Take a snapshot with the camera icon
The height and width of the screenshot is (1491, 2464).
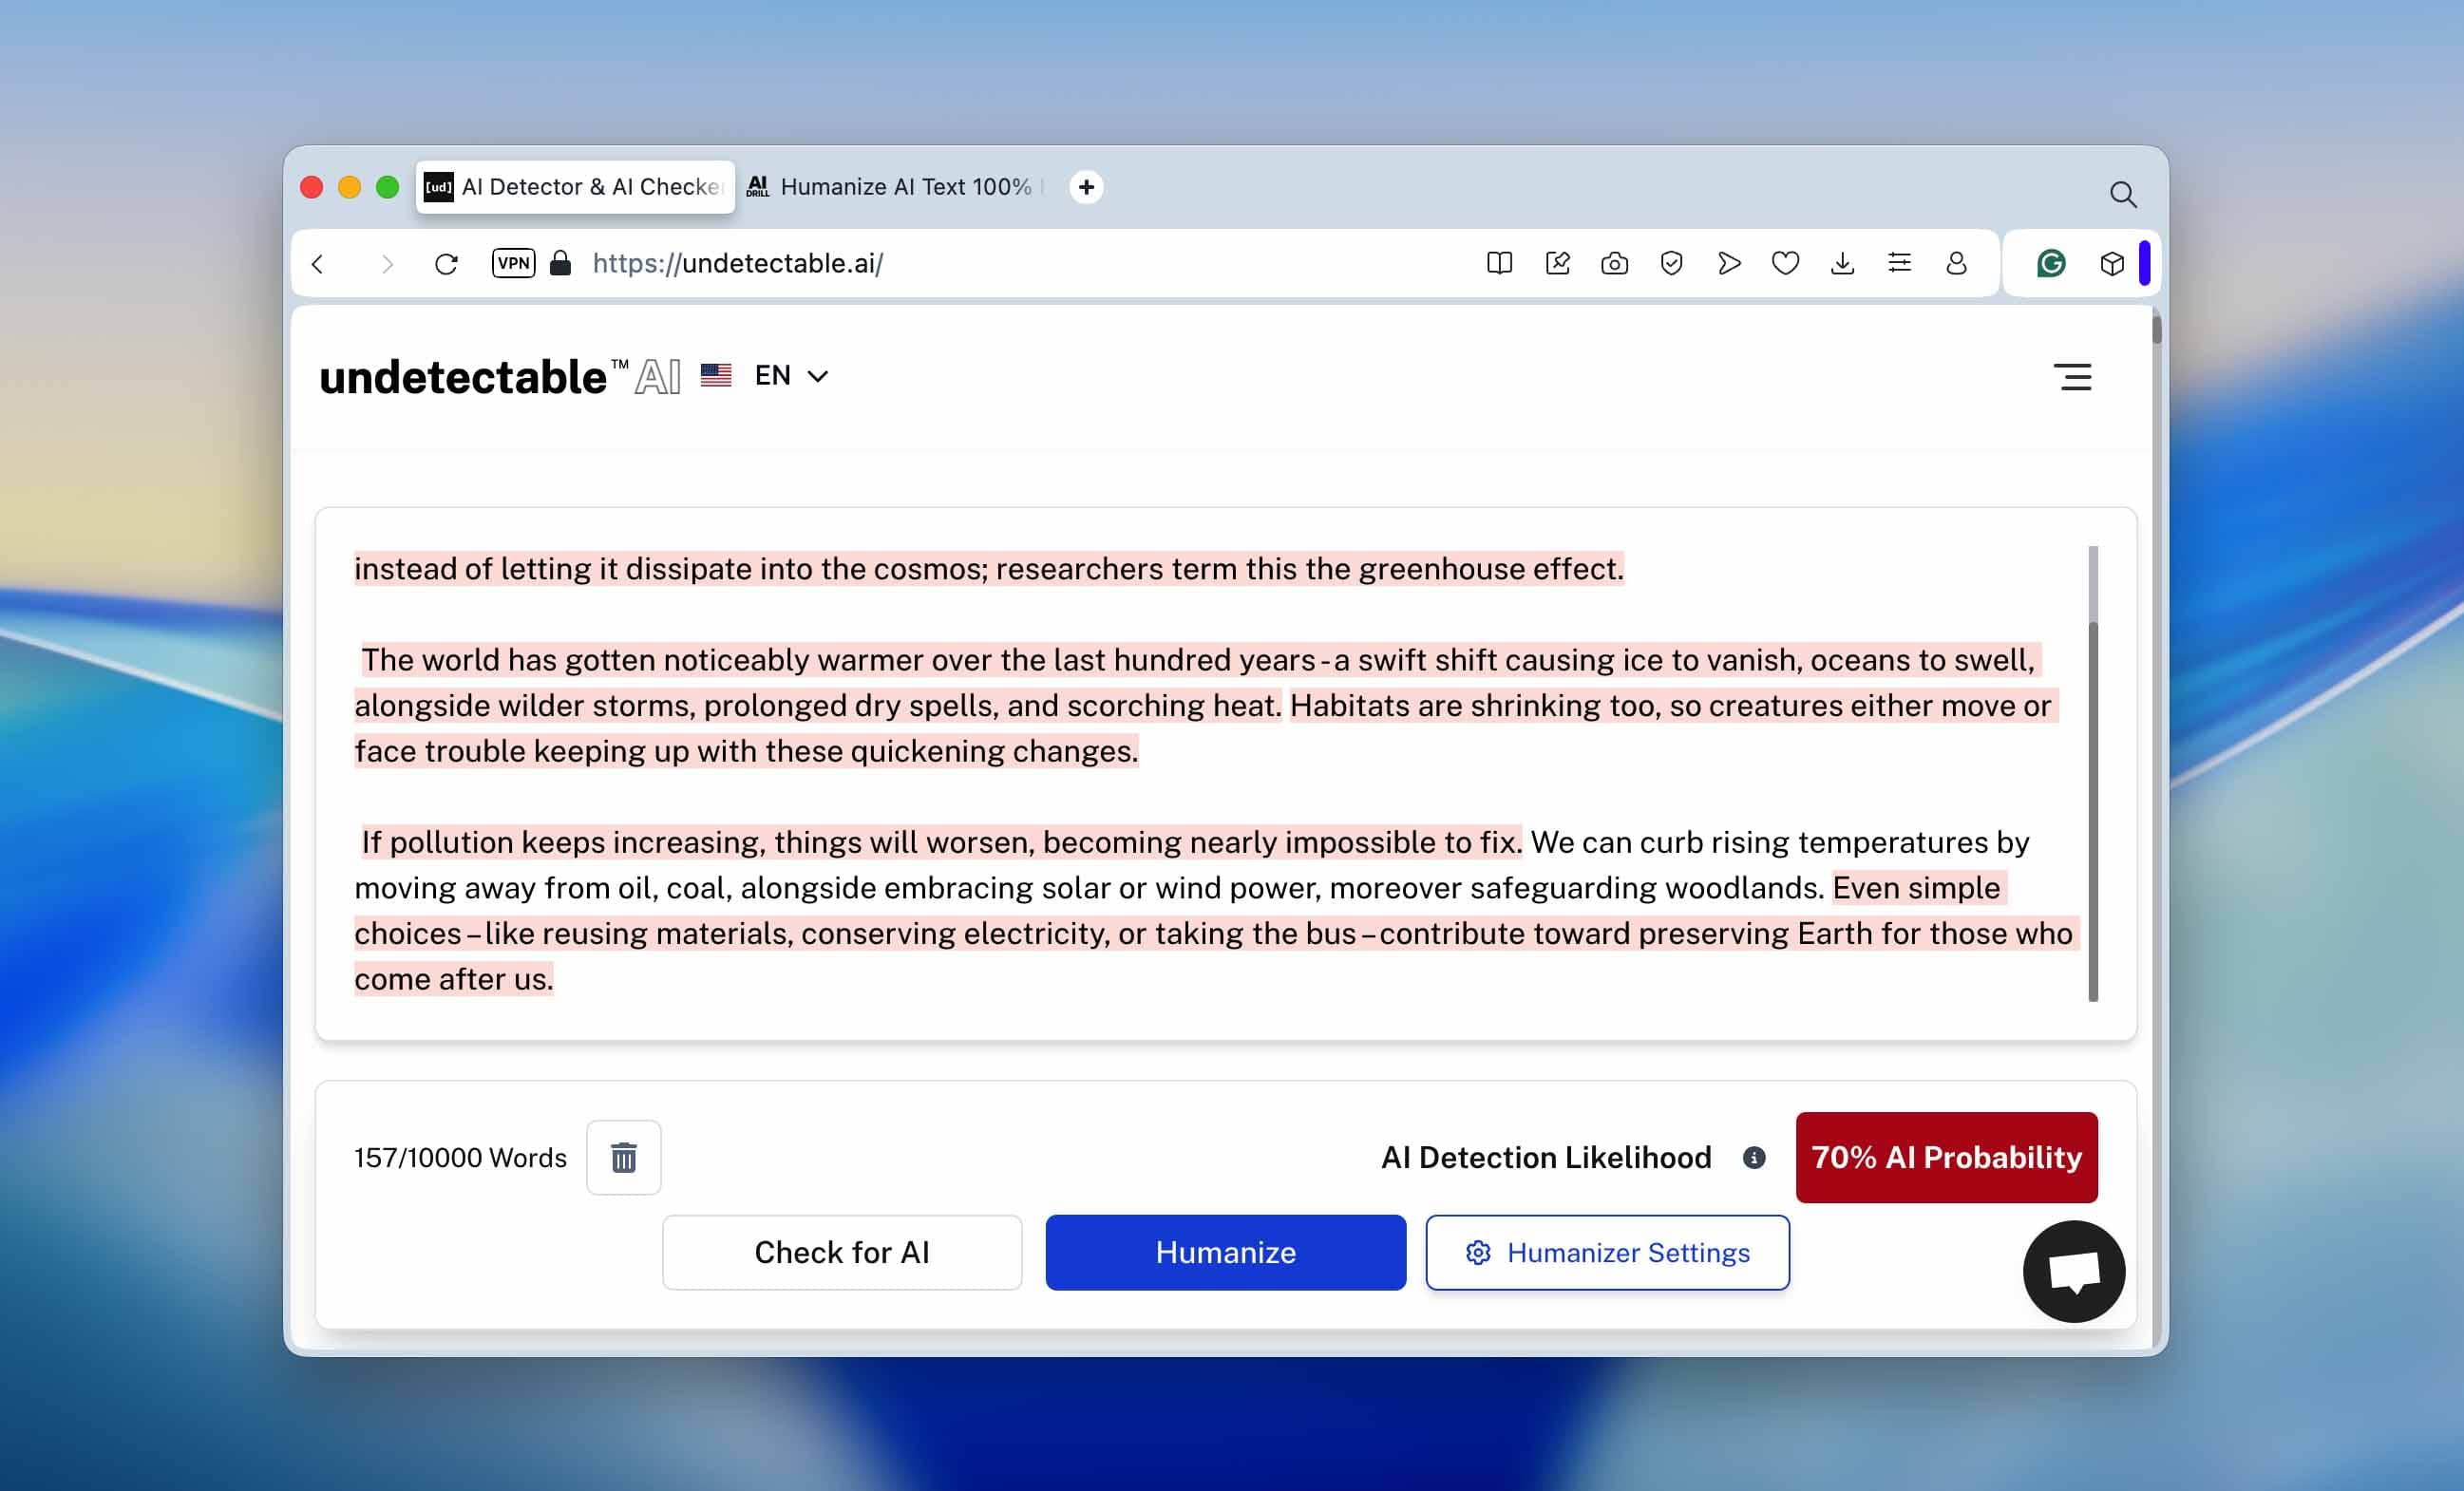[x=1614, y=263]
